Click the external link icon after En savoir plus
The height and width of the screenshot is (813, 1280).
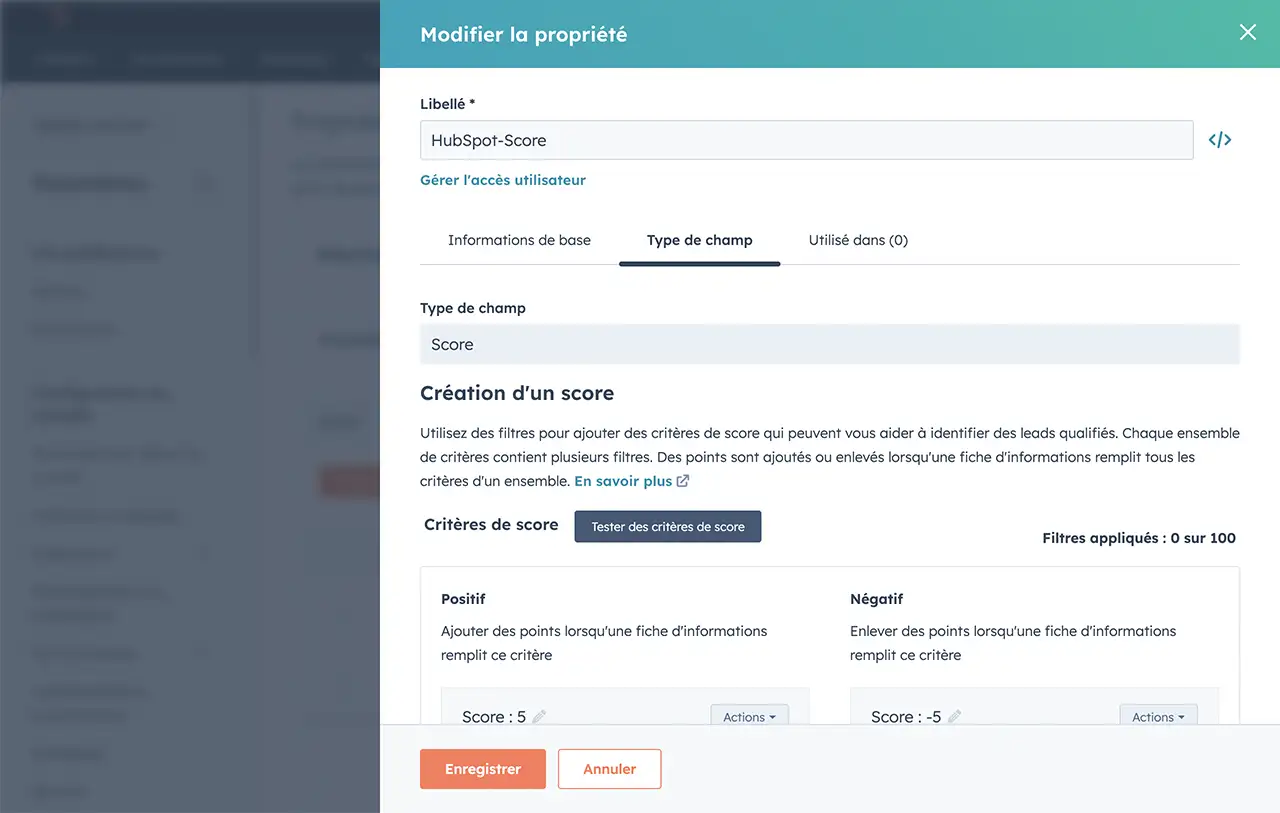[x=683, y=481]
